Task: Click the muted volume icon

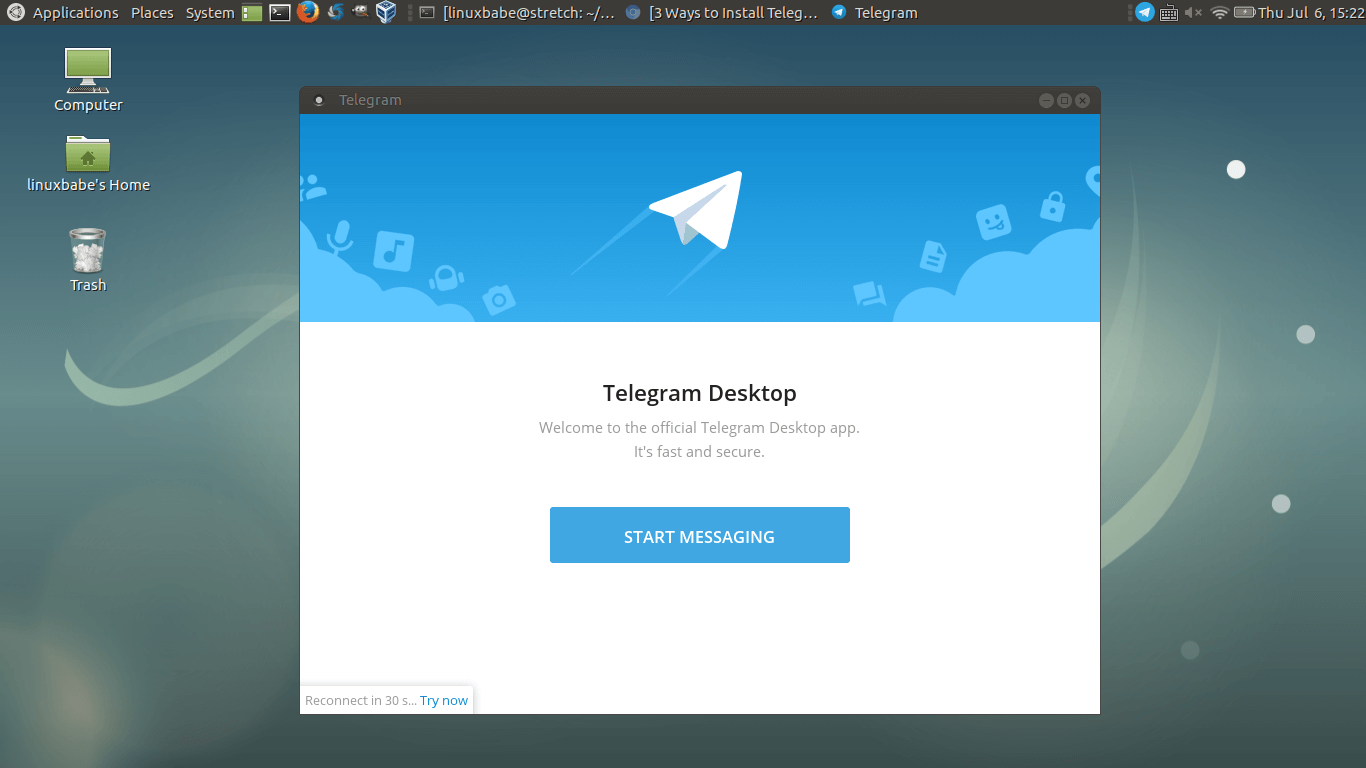Action: (x=1194, y=13)
